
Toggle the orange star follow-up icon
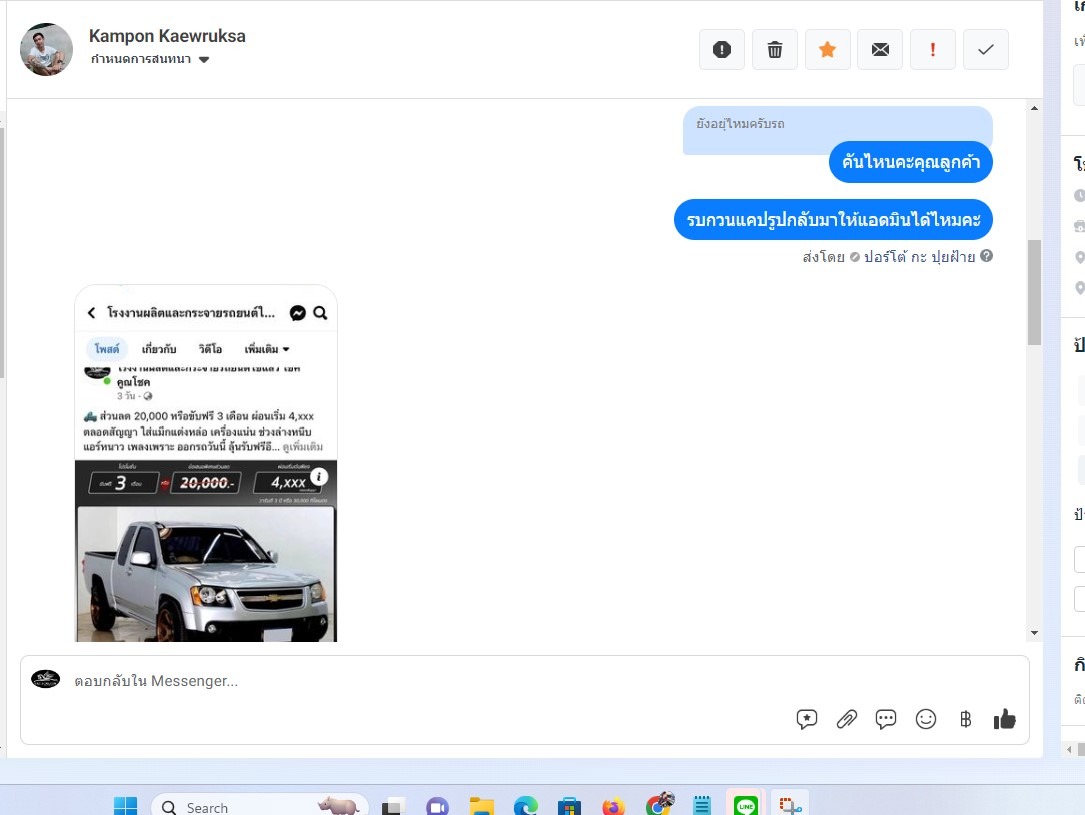pyautogui.click(x=828, y=49)
